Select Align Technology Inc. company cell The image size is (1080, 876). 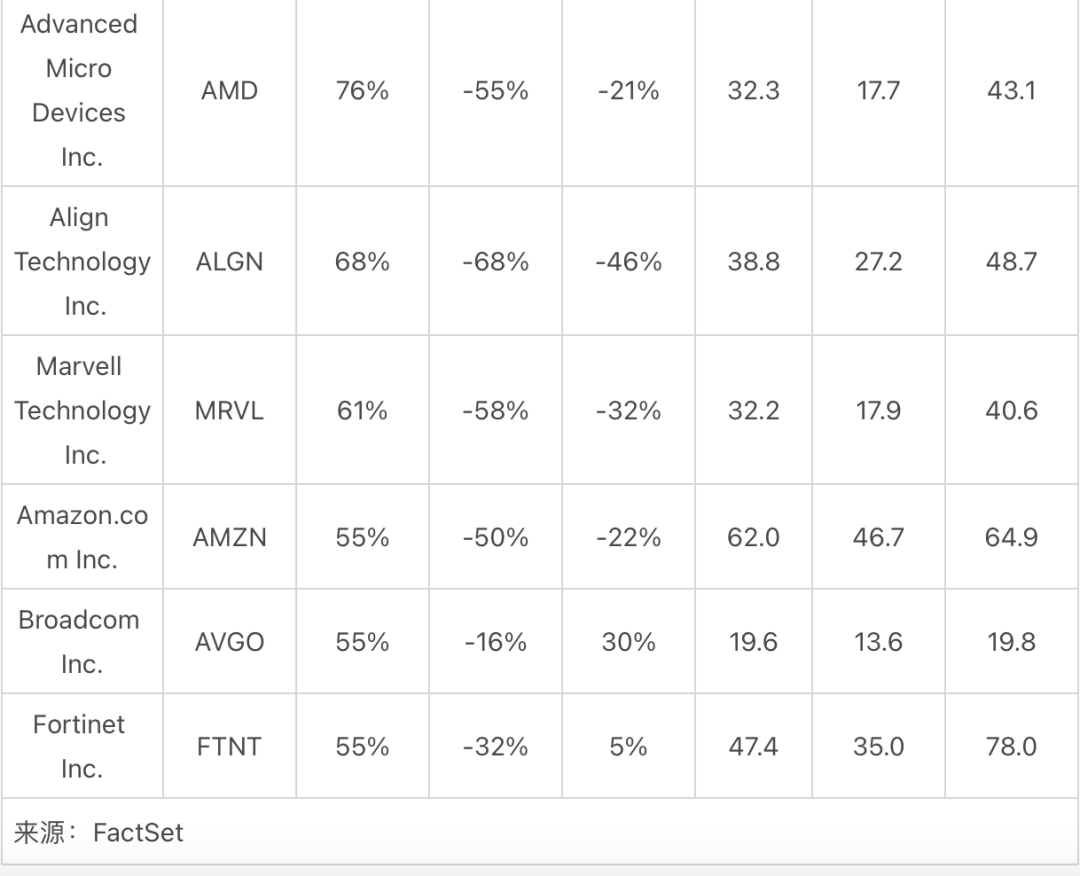[82, 262]
